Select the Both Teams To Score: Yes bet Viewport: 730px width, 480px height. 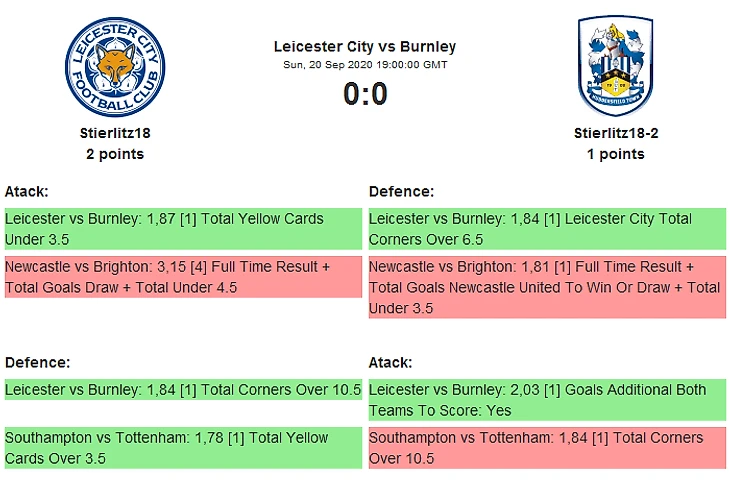click(546, 399)
